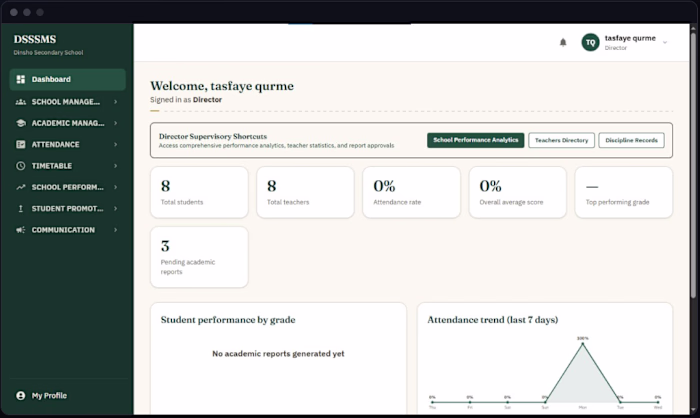Image resolution: width=700 pixels, height=418 pixels.
Task: Click the Timetable clock icon
Action: (x=21, y=166)
